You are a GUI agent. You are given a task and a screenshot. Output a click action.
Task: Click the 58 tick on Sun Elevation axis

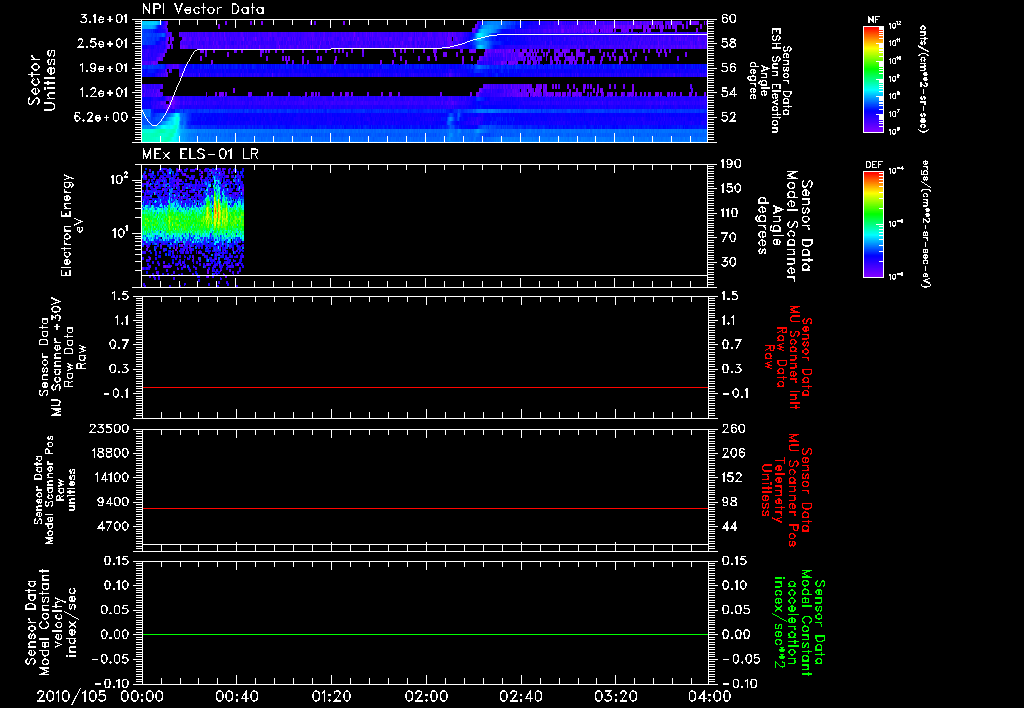(728, 43)
